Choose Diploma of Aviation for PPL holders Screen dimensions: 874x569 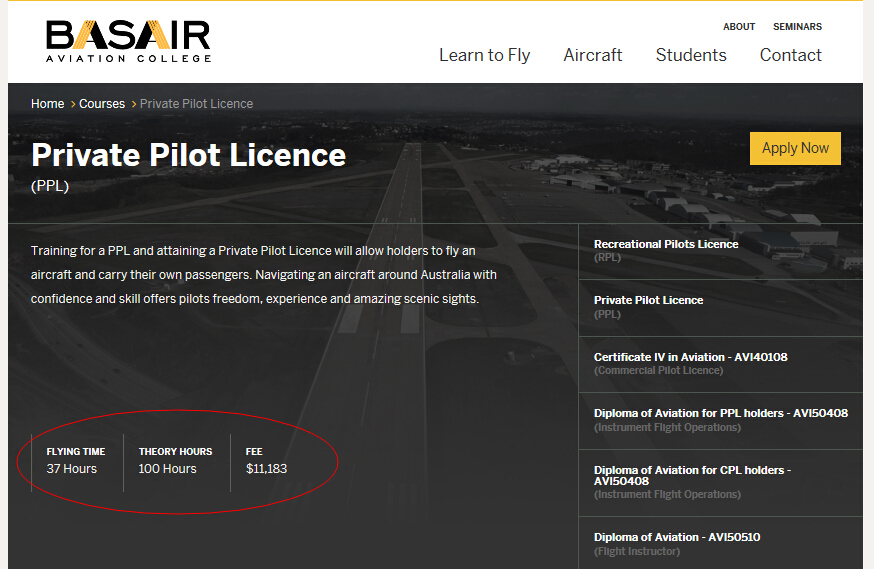click(x=720, y=420)
